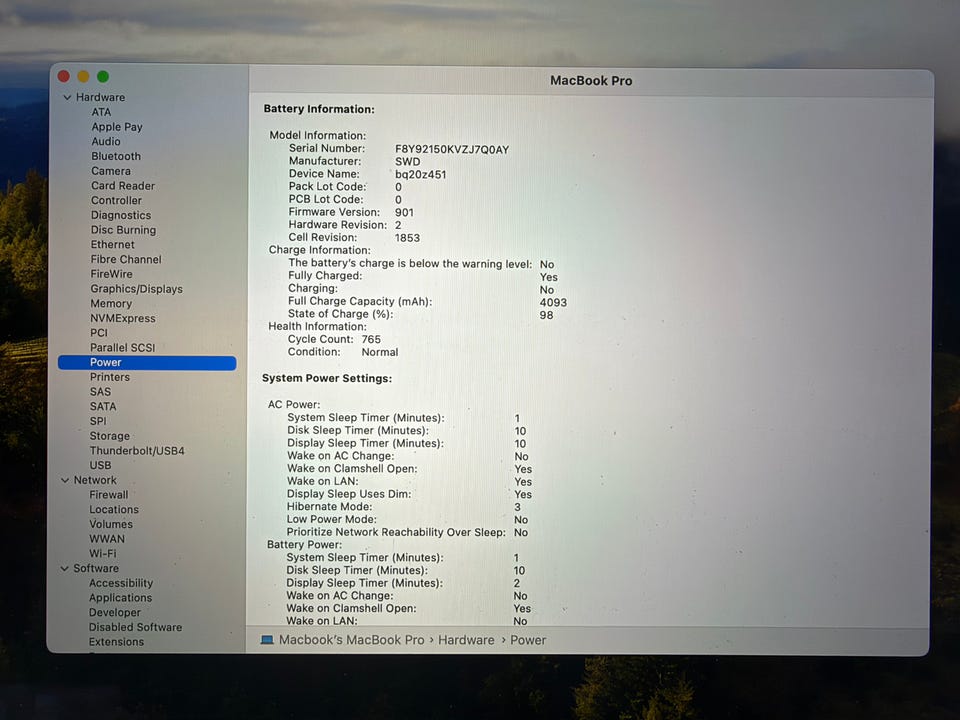
Task: Close the MacBook Pro window
Action: (x=64, y=76)
